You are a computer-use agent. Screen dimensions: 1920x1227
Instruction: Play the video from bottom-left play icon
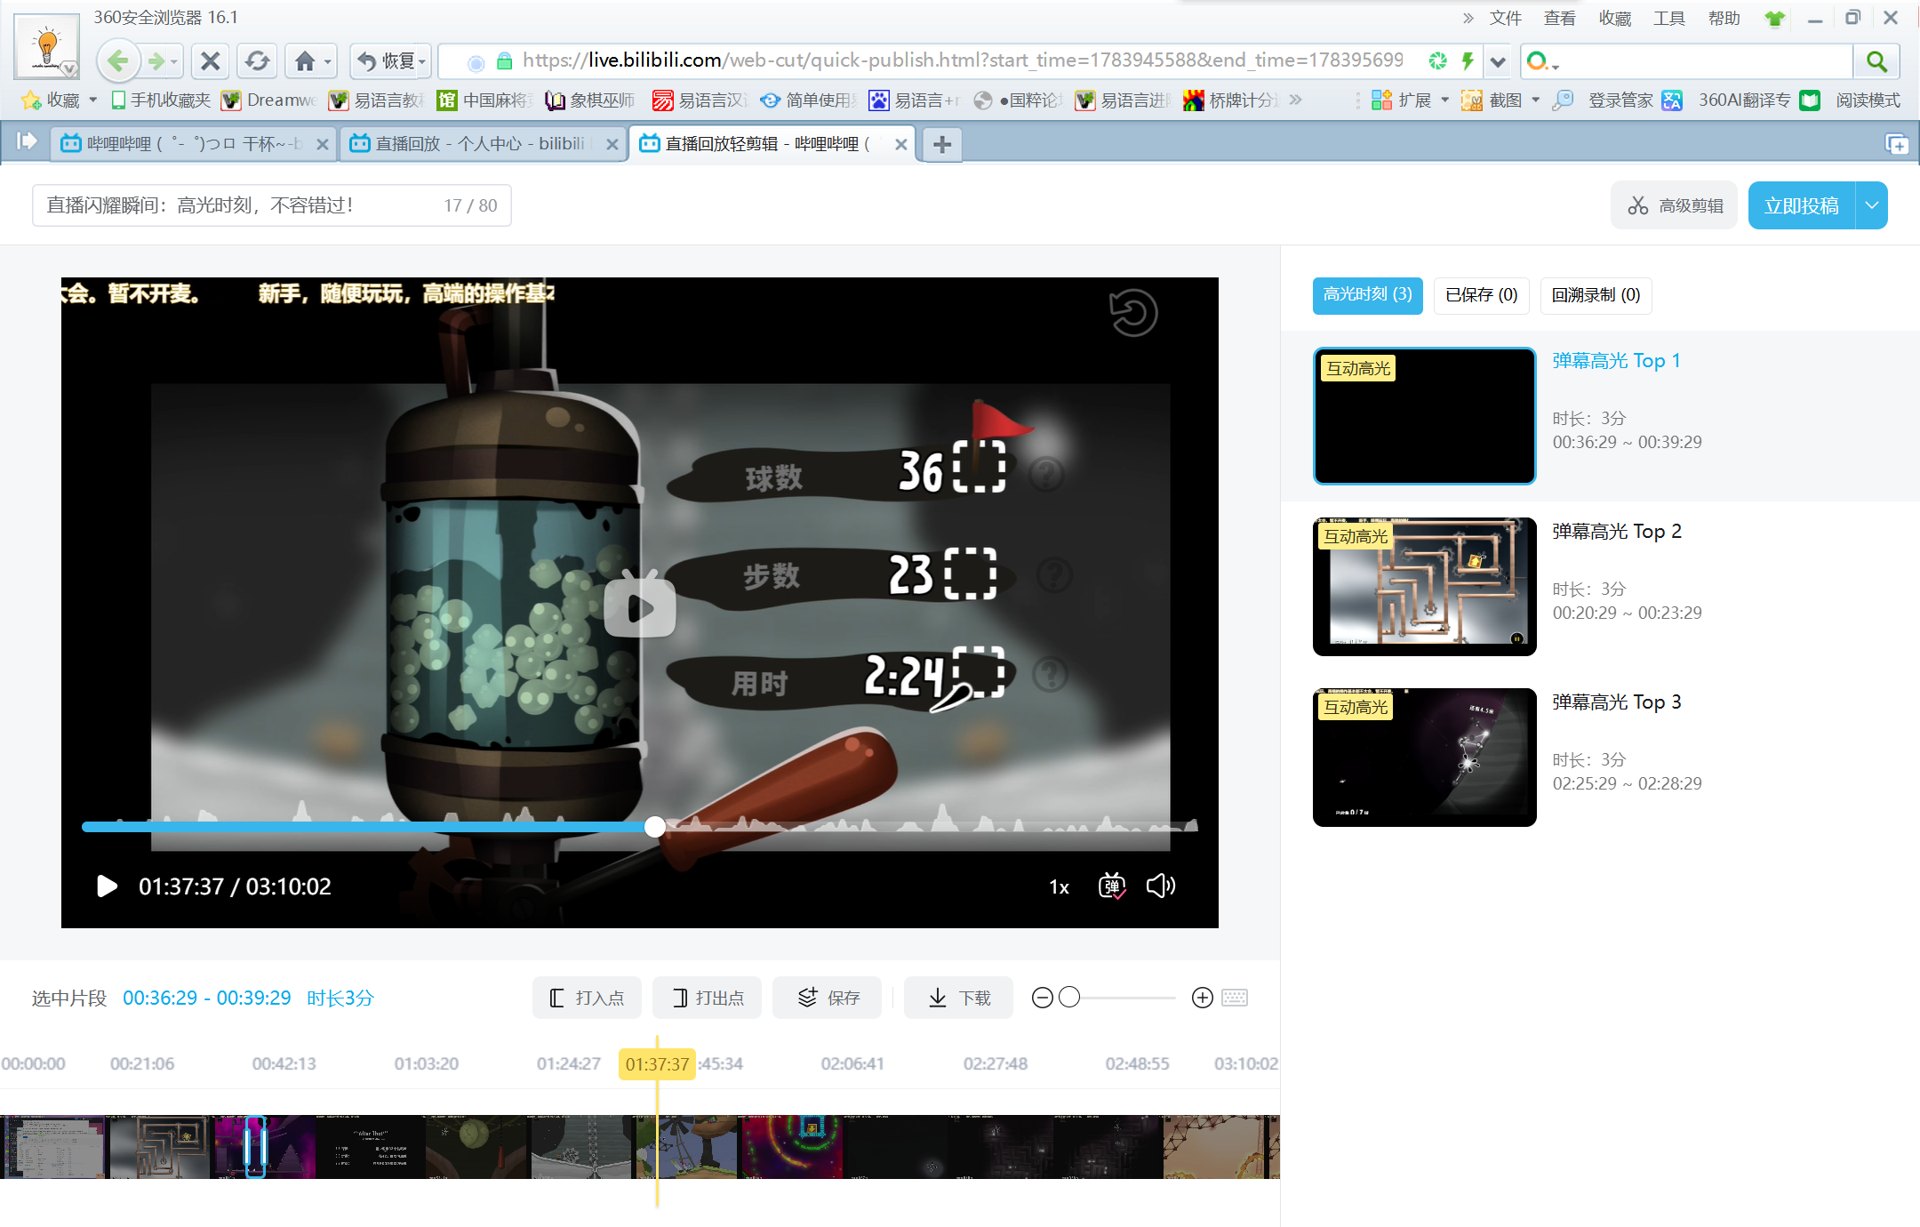tap(107, 886)
